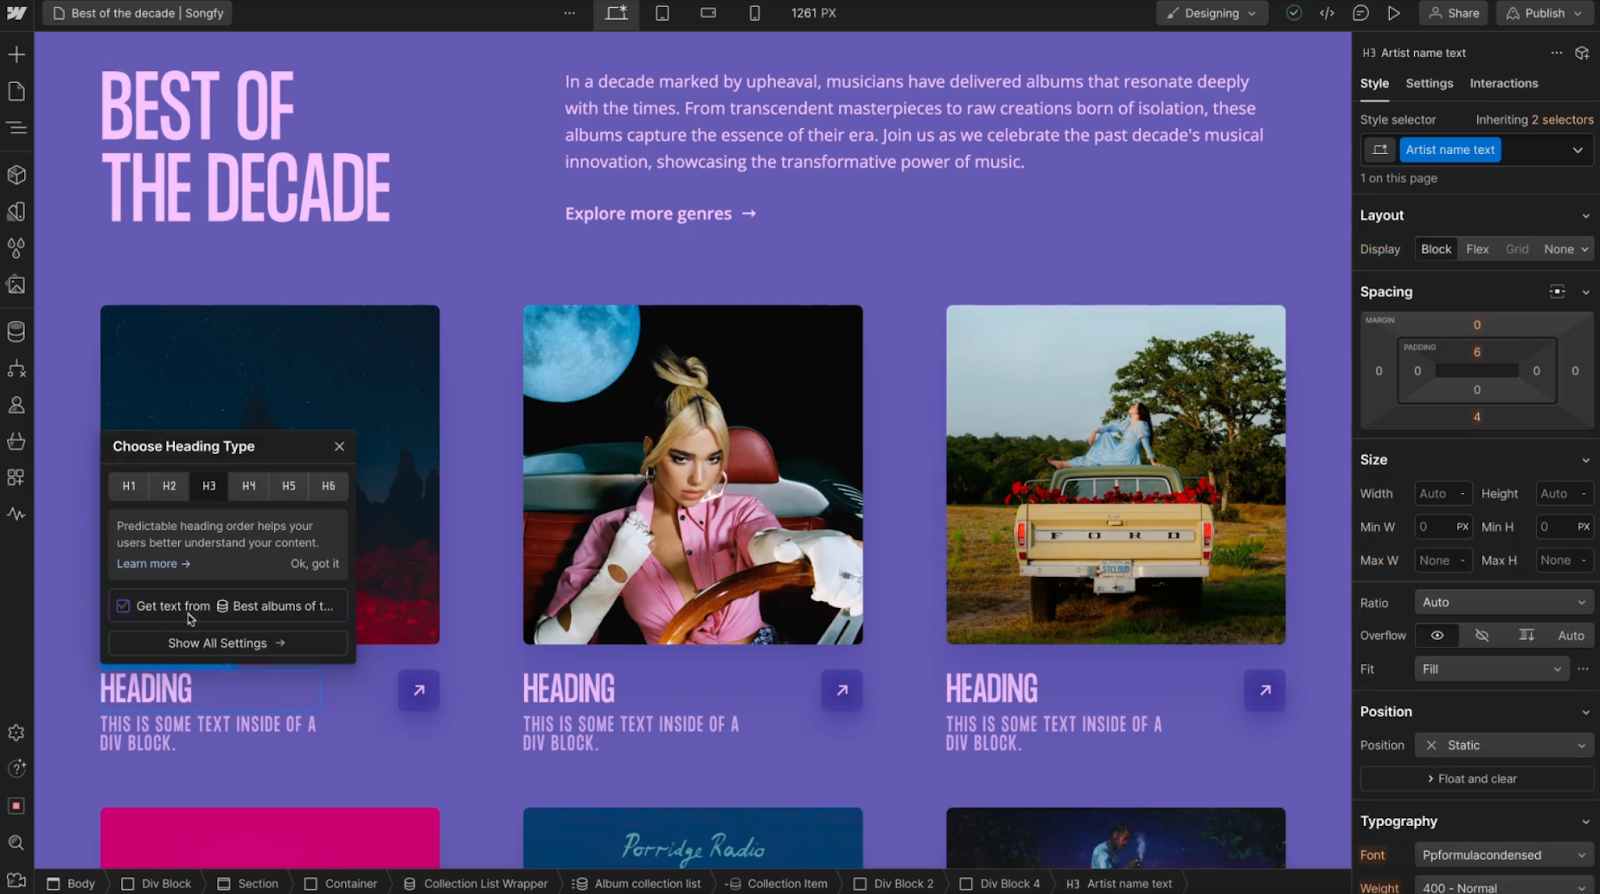Screen dimensions: 1600x894
Task: Close the Choose Heading Type popup
Action: pos(339,447)
